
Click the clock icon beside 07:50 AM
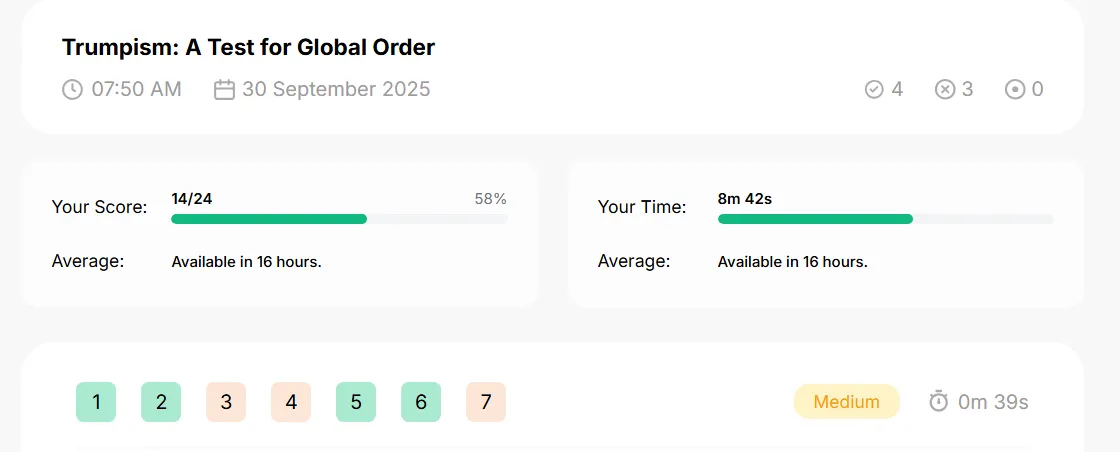point(72,89)
